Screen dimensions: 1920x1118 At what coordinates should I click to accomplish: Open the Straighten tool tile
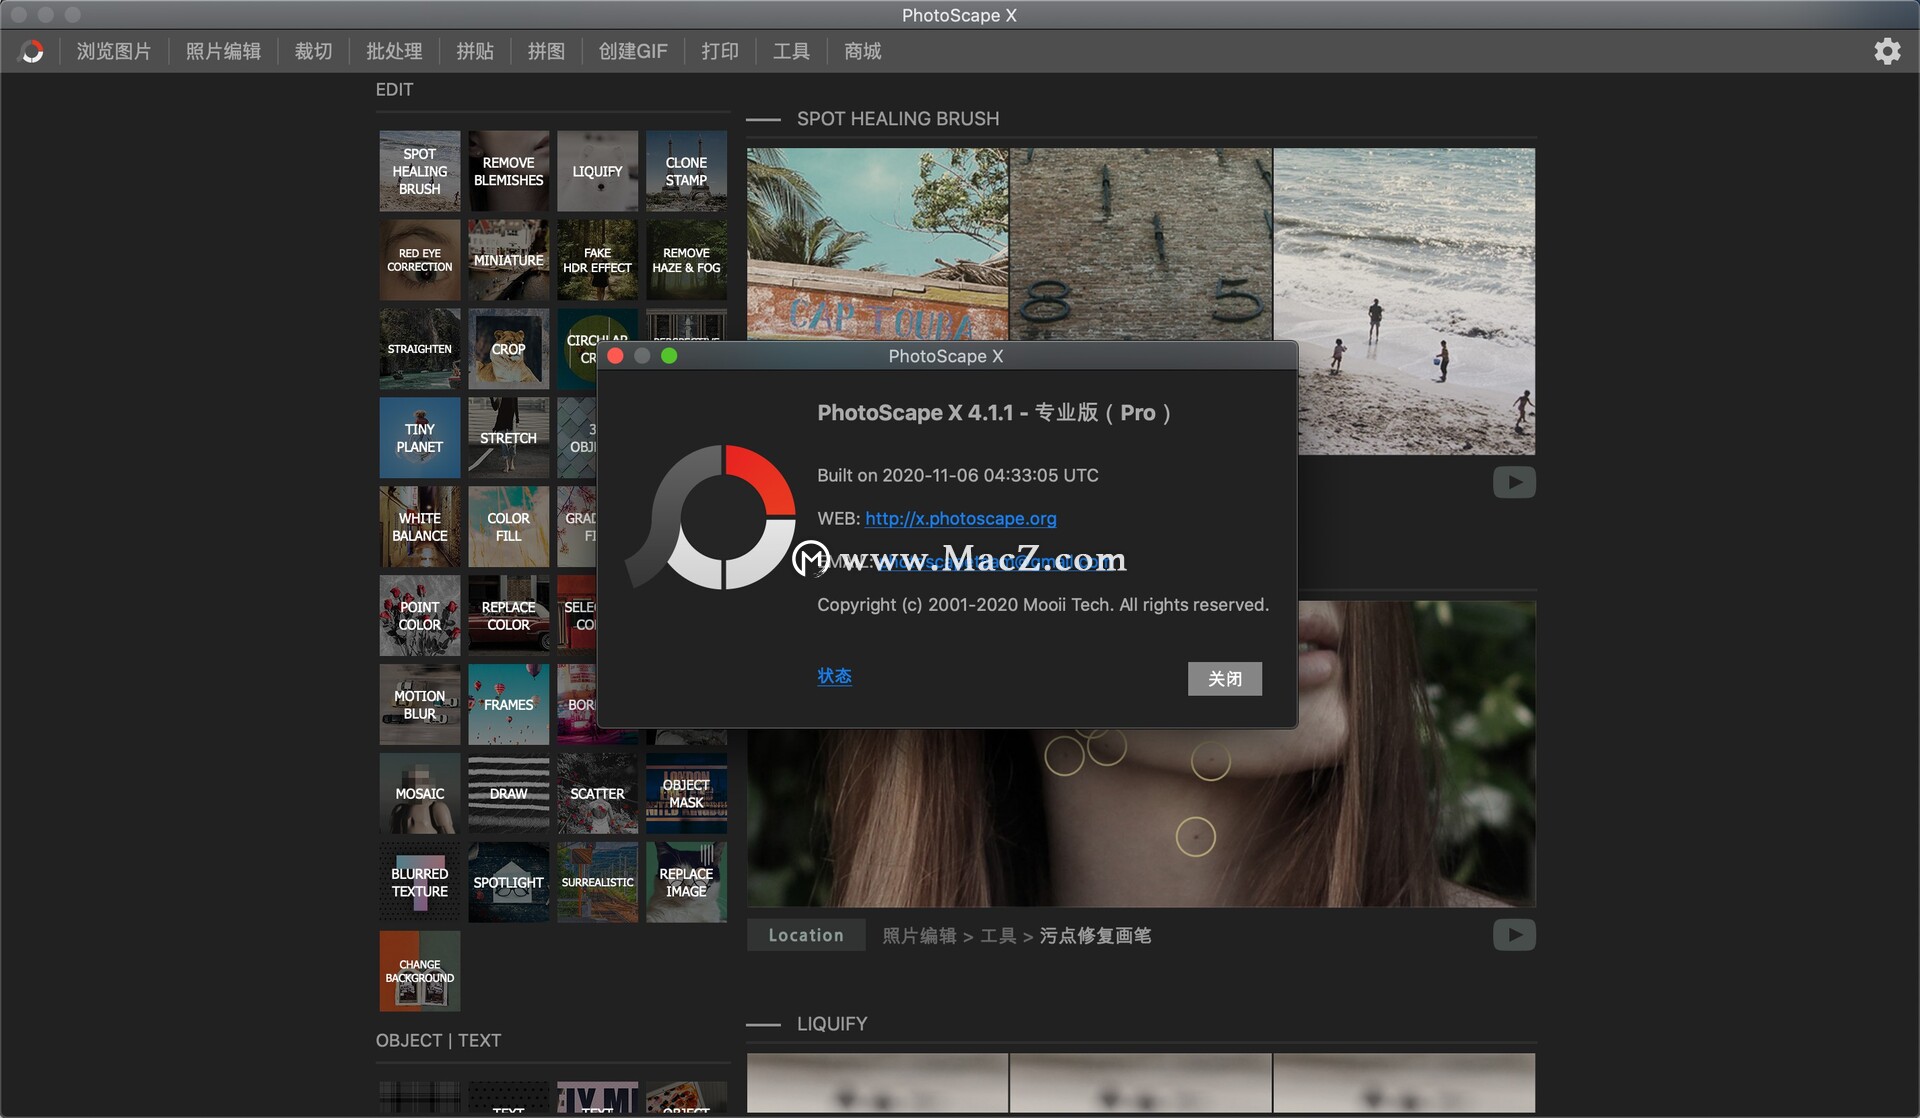(x=419, y=349)
